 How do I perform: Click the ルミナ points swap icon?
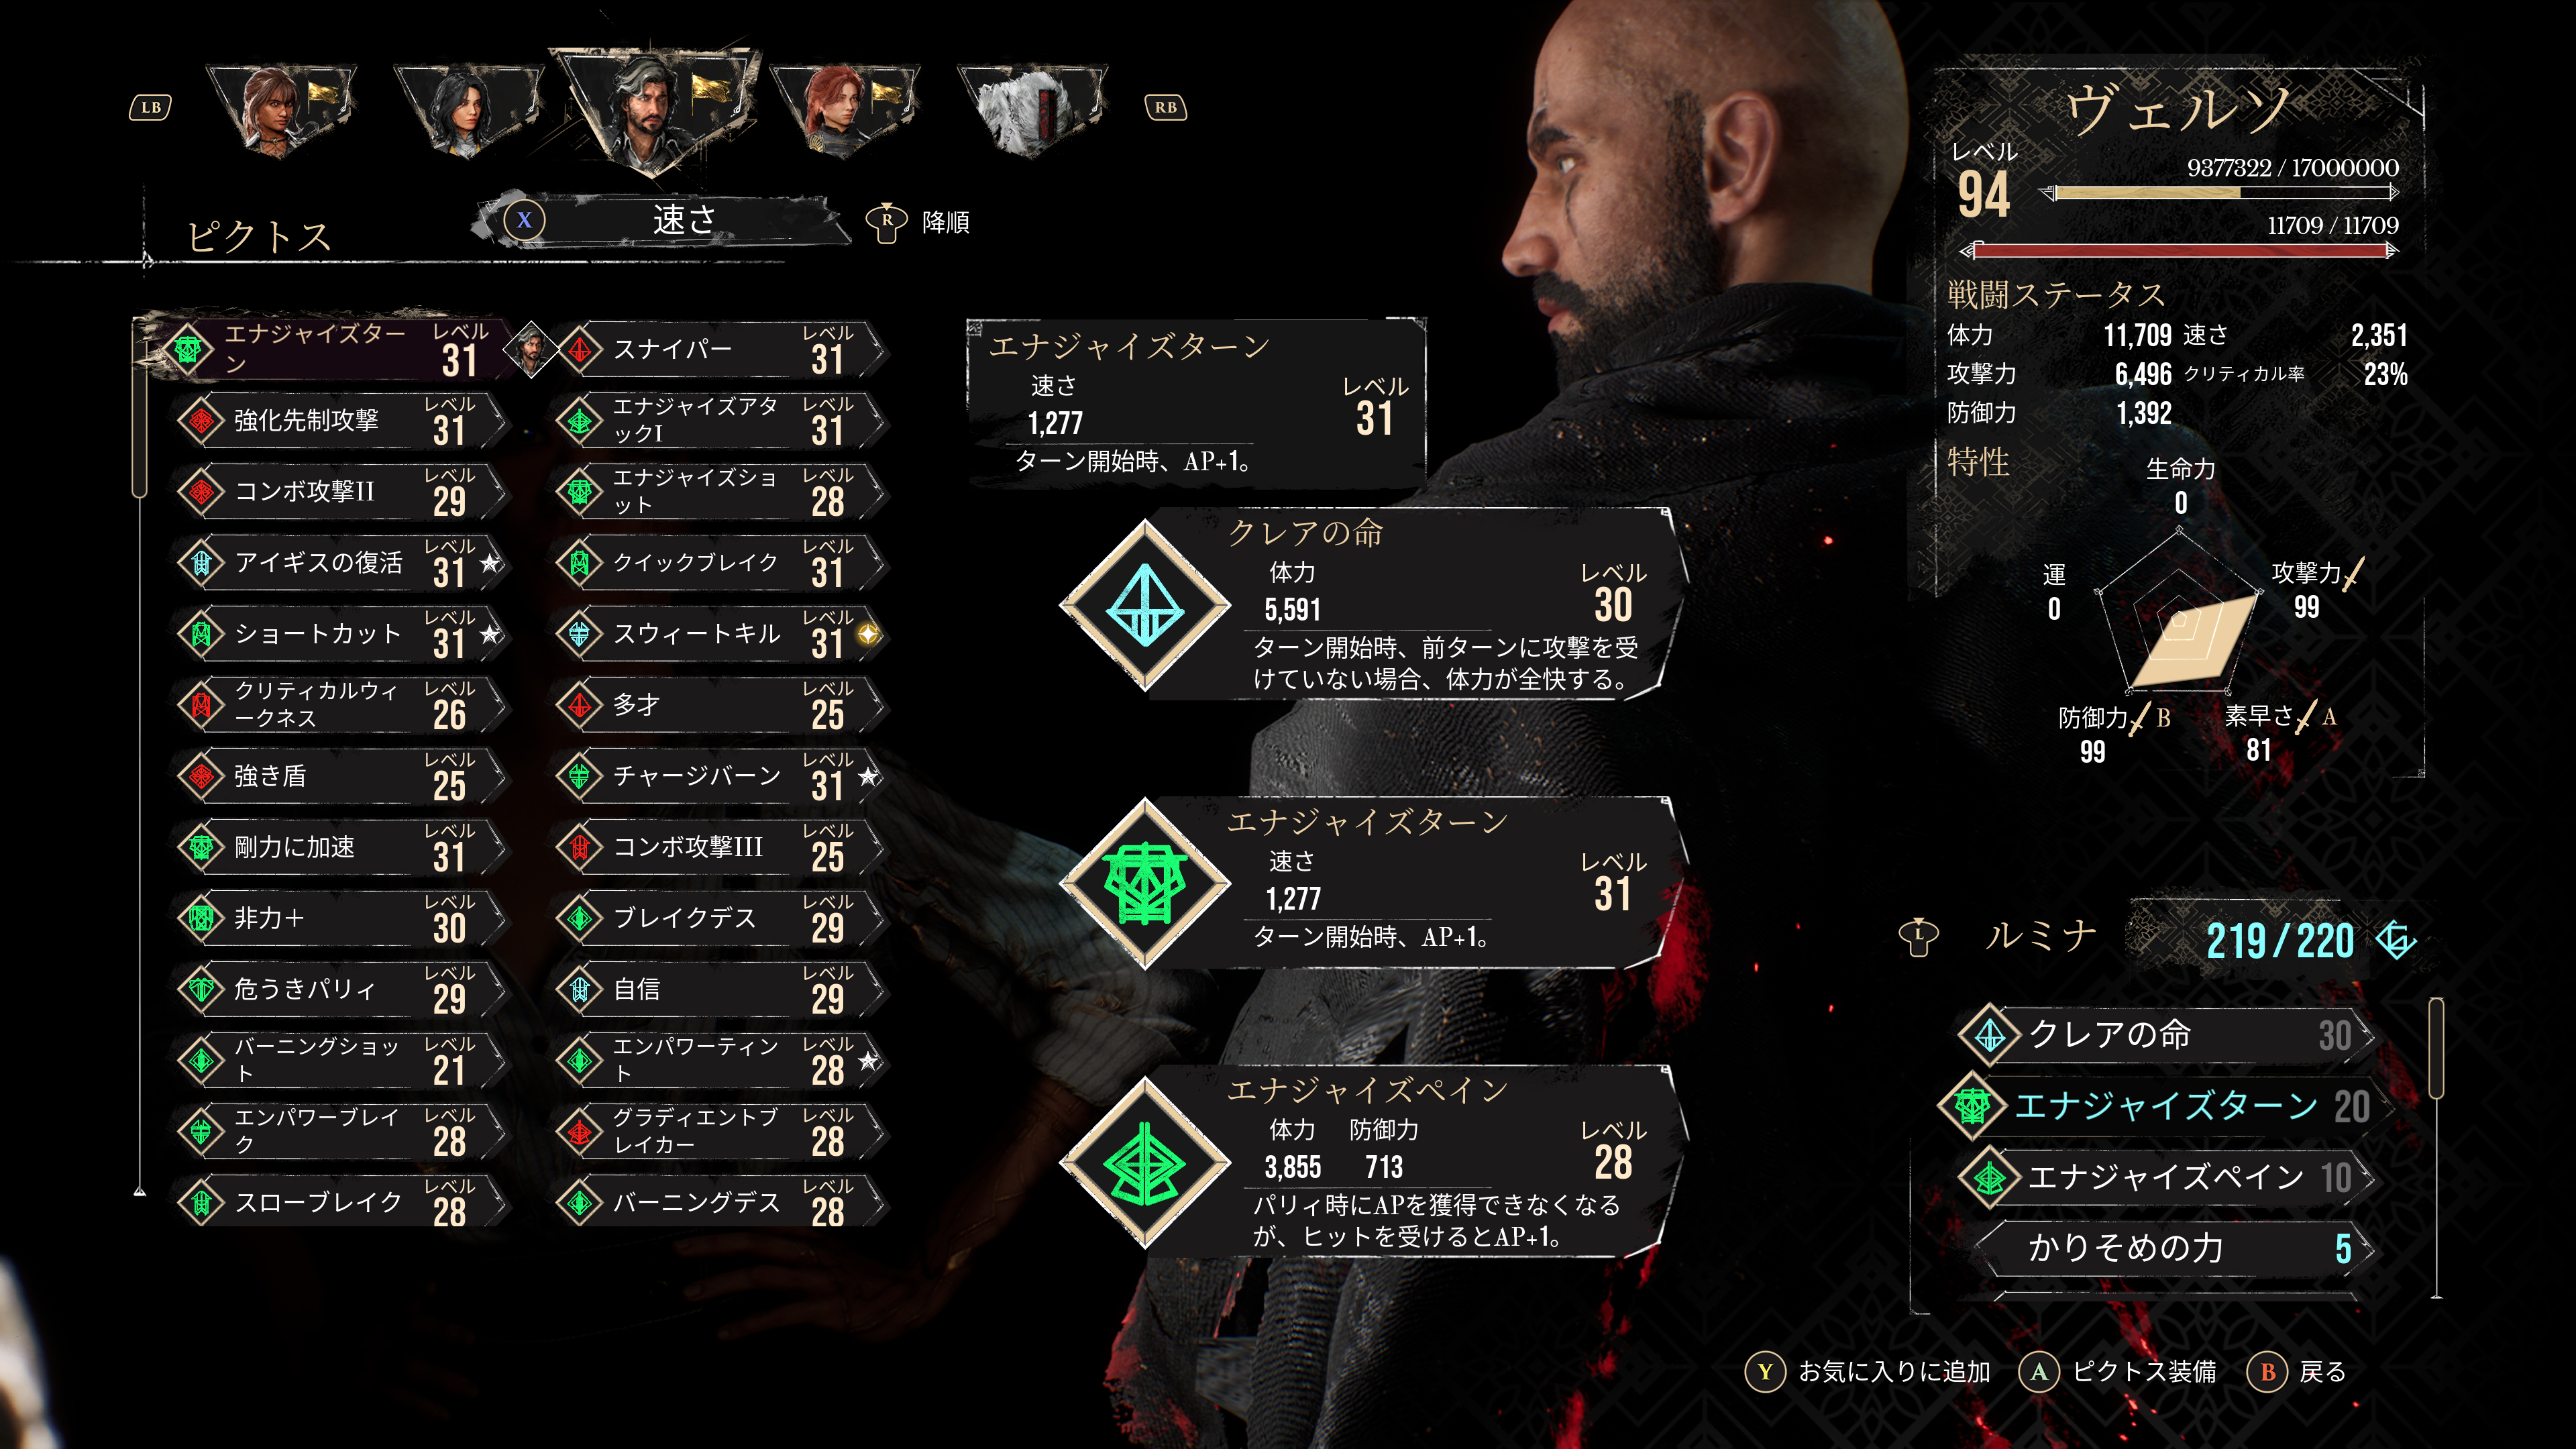2396,939
